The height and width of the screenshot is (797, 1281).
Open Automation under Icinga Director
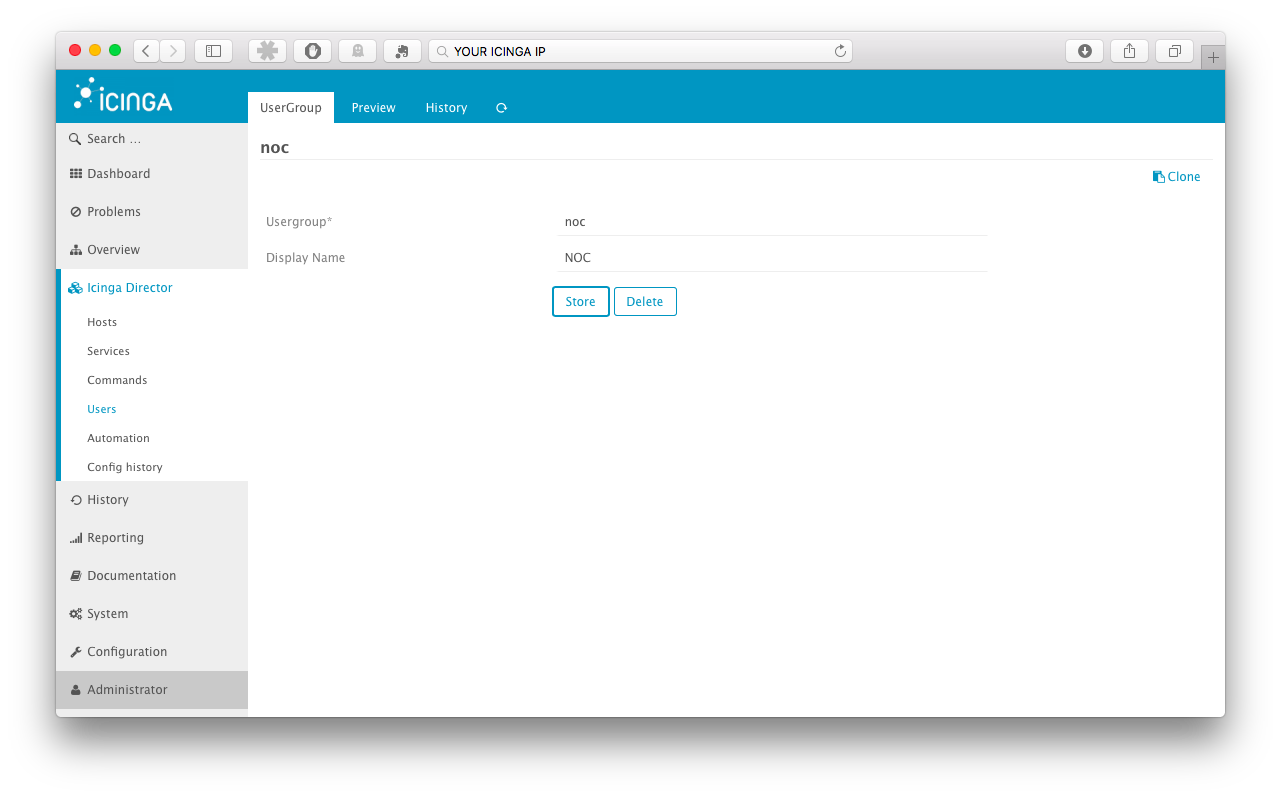point(118,439)
